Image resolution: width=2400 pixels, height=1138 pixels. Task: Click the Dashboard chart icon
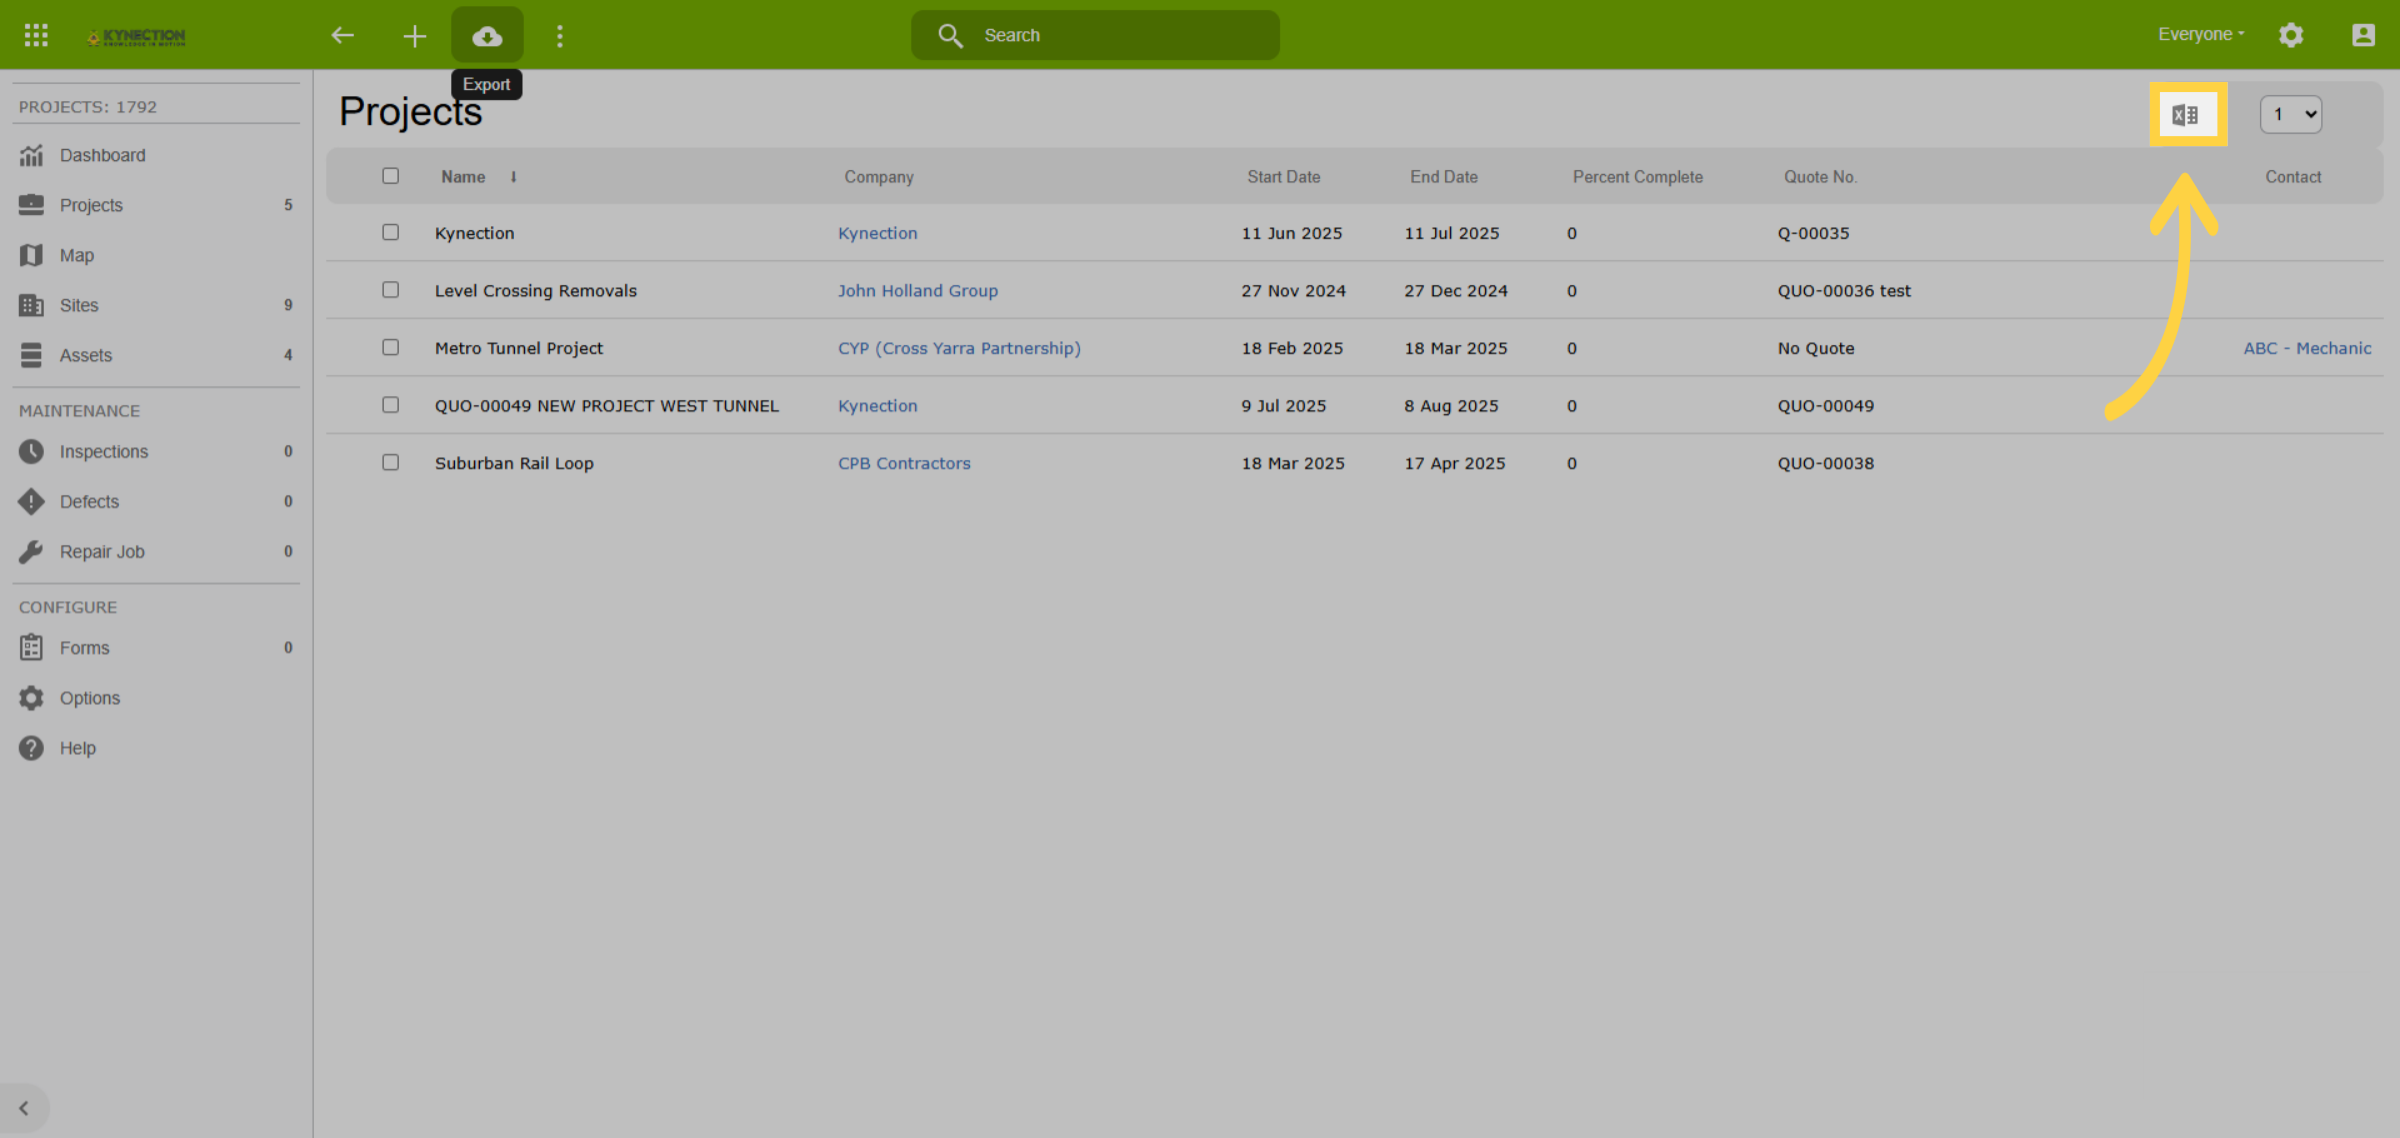[31, 155]
